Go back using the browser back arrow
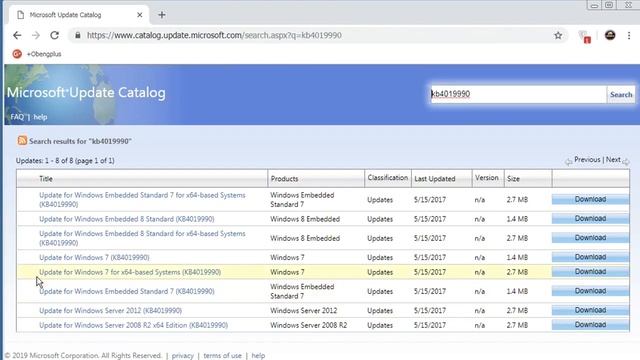The width and height of the screenshot is (640, 360). (x=17, y=36)
